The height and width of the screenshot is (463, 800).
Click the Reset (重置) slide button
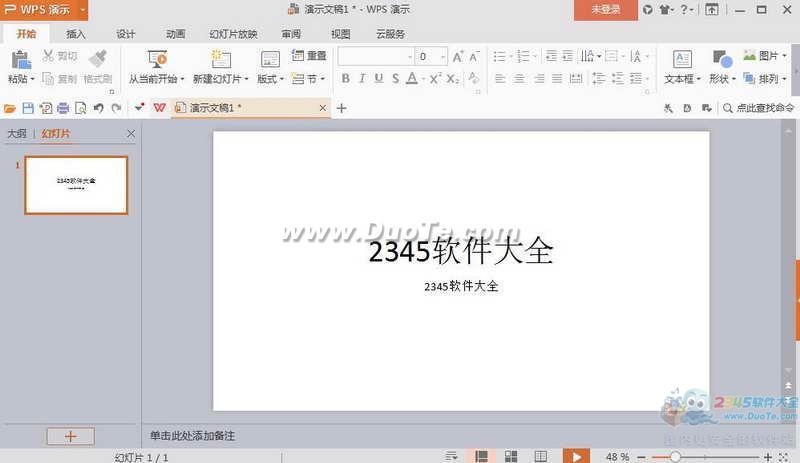coord(309,55)
